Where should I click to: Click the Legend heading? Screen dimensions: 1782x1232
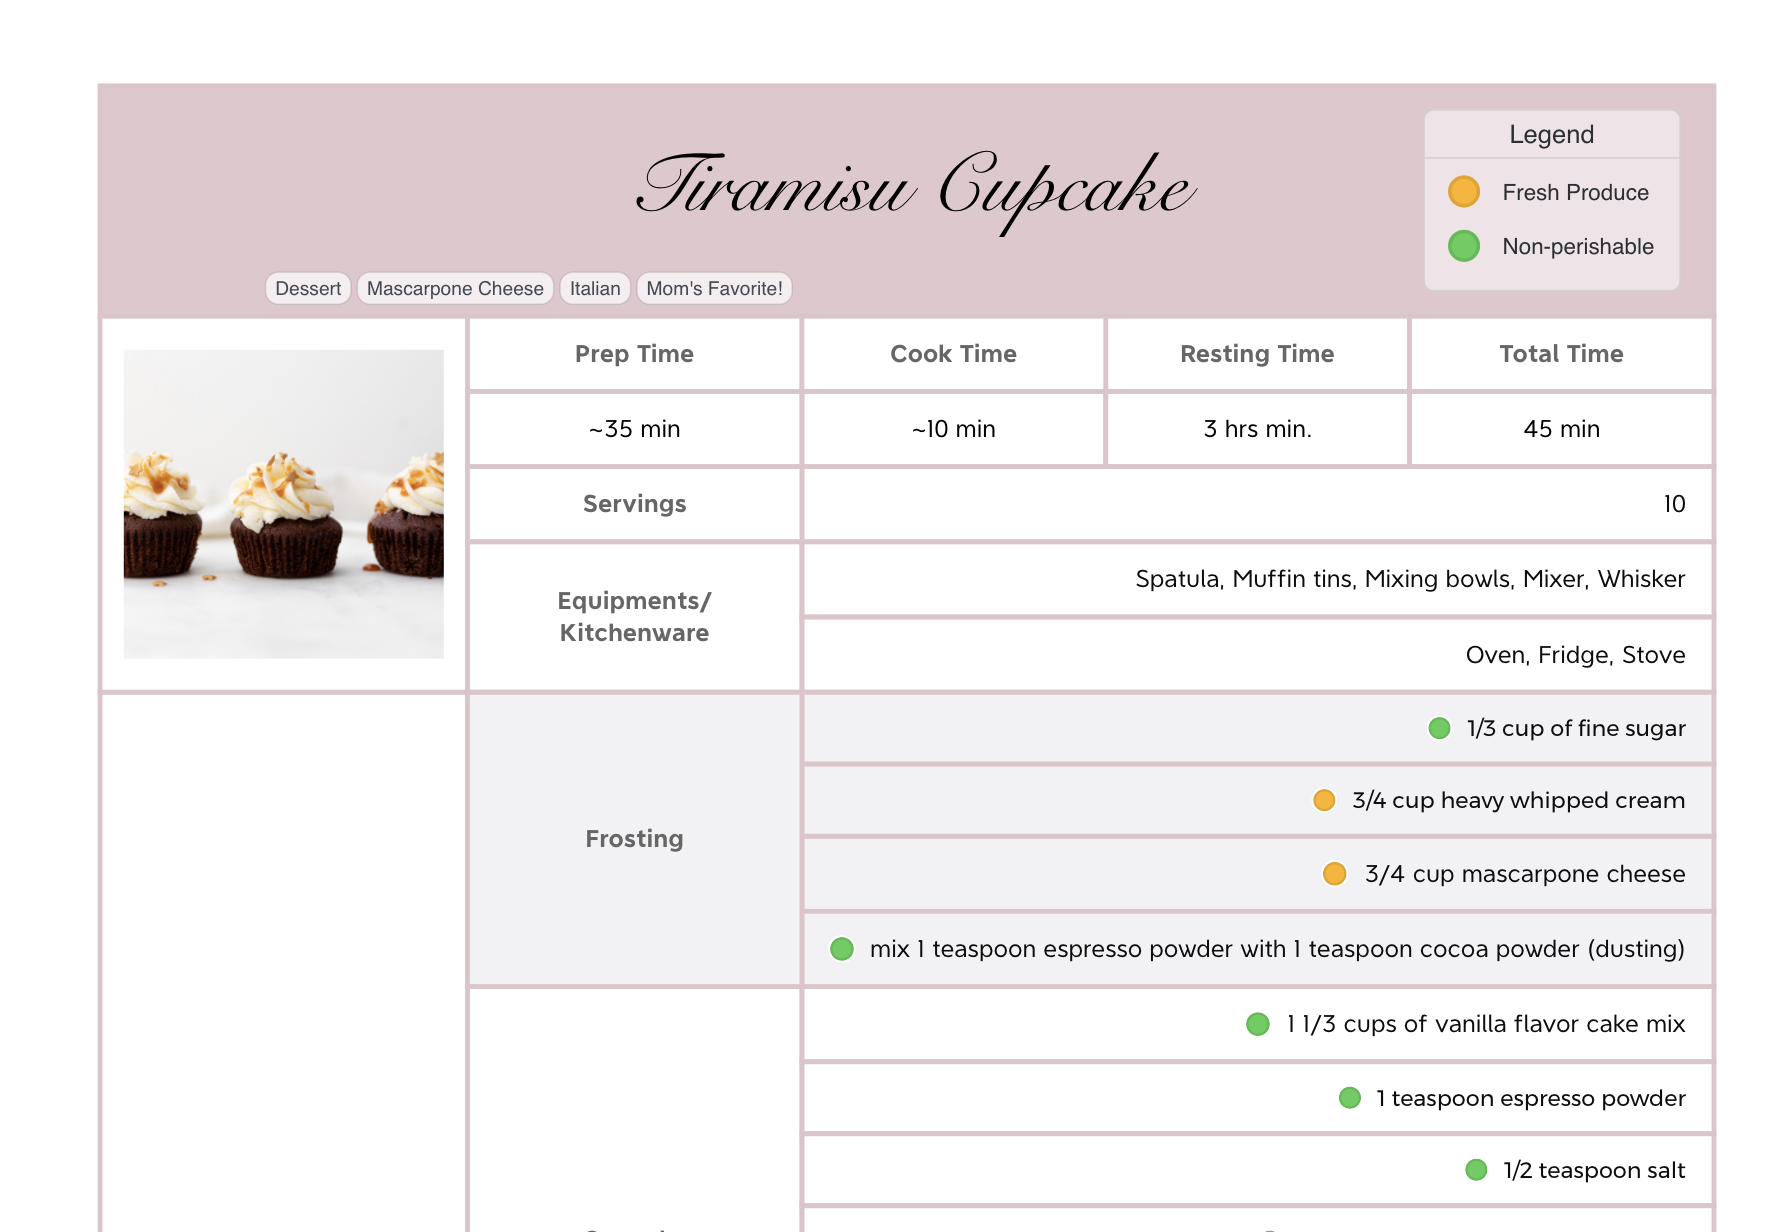pyautogui.click(x=1552, y=134)
